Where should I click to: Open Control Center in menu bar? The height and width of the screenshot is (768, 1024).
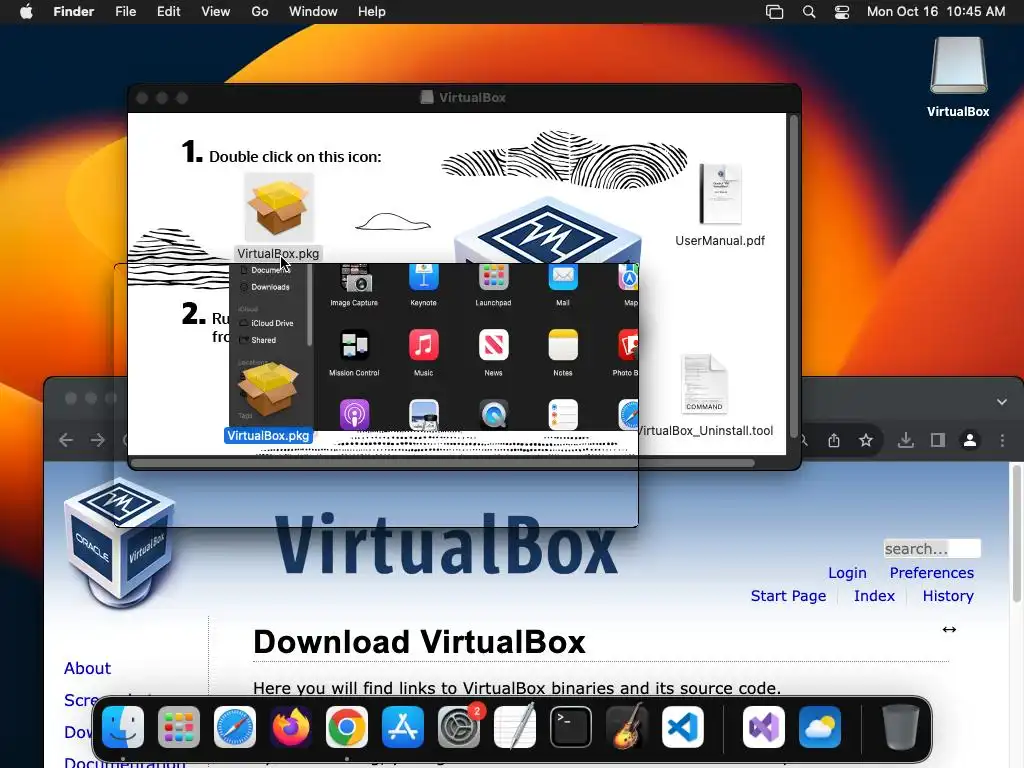[842, 12]
